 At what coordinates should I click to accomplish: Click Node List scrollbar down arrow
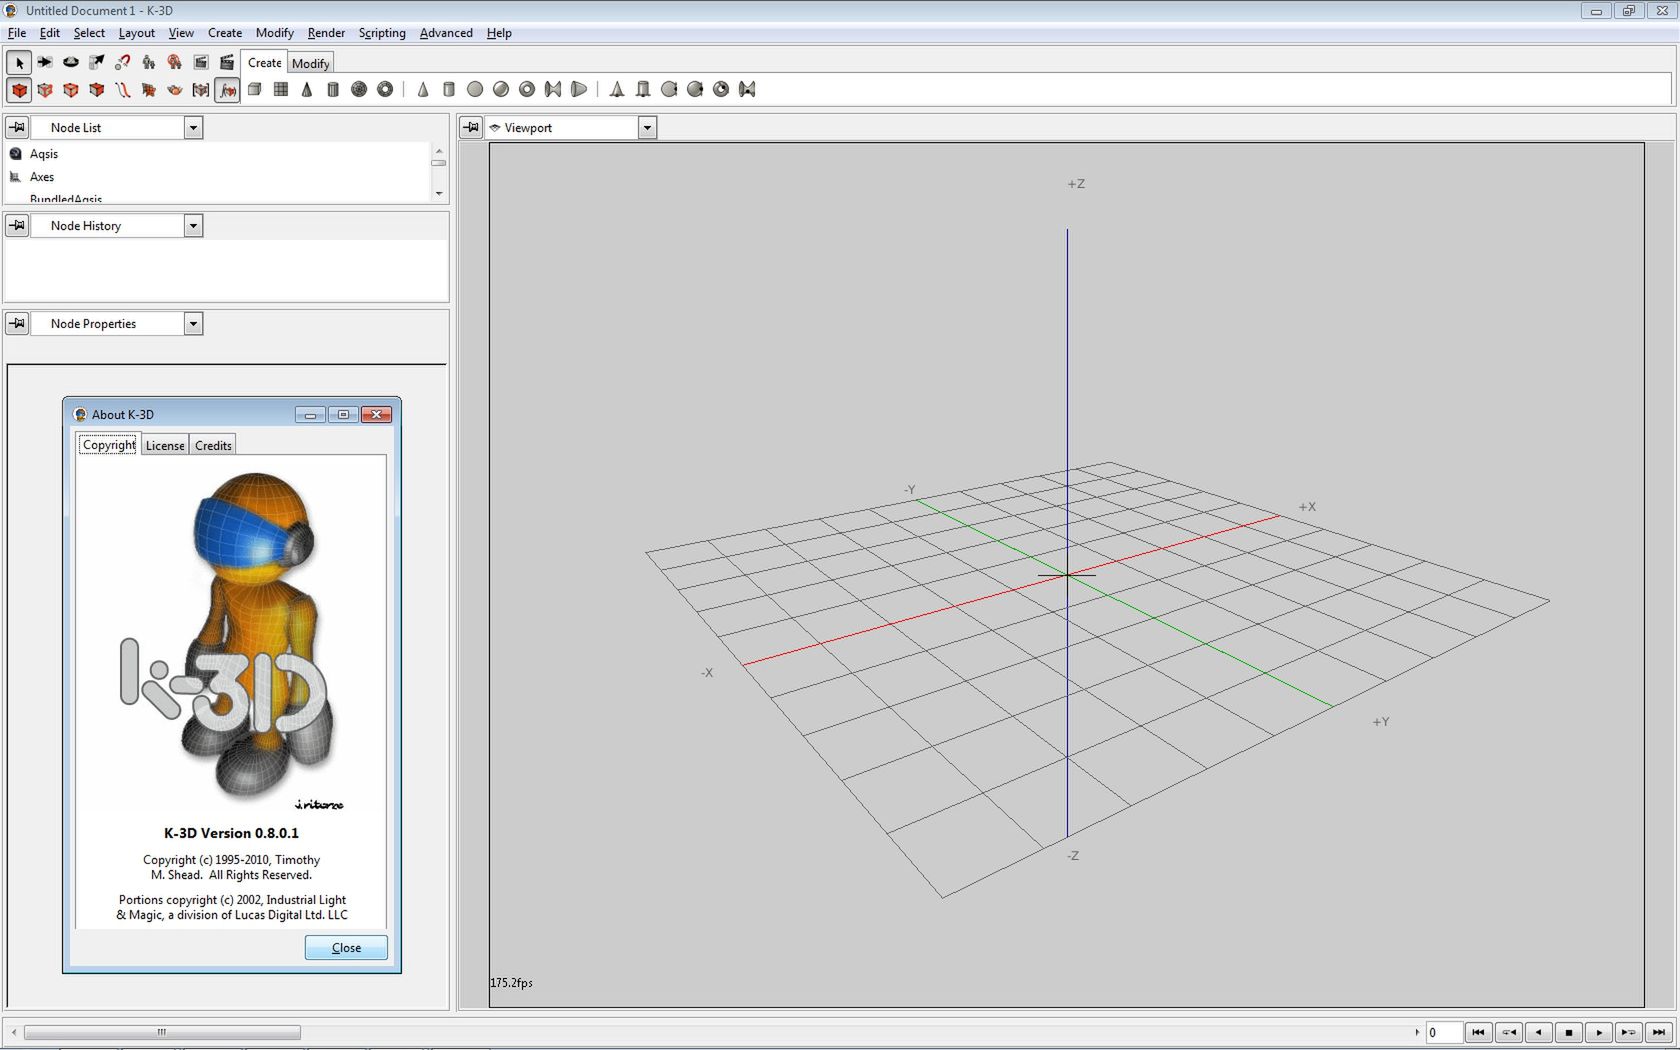coord(439,193)
